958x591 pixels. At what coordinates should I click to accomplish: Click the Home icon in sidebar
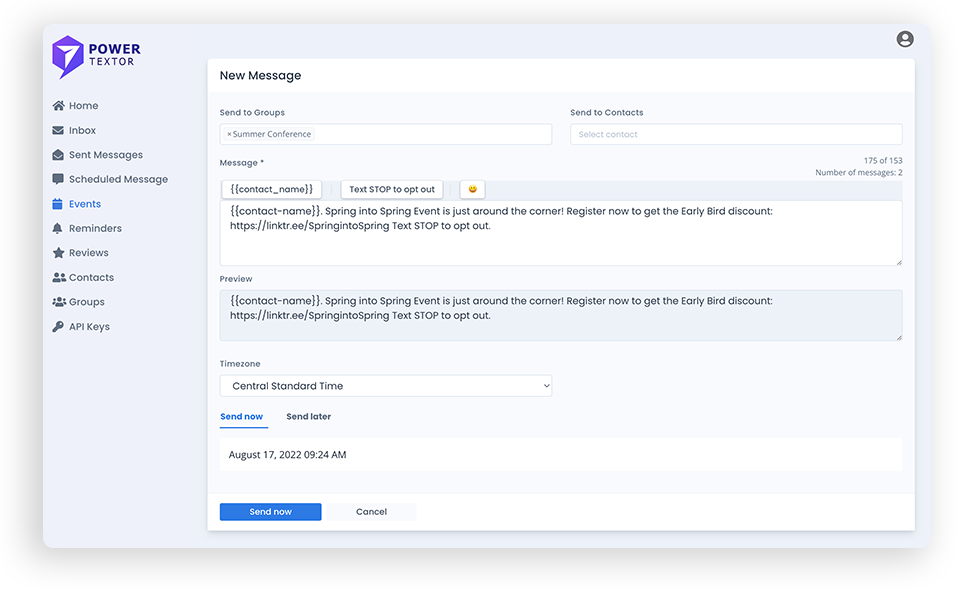59,106
